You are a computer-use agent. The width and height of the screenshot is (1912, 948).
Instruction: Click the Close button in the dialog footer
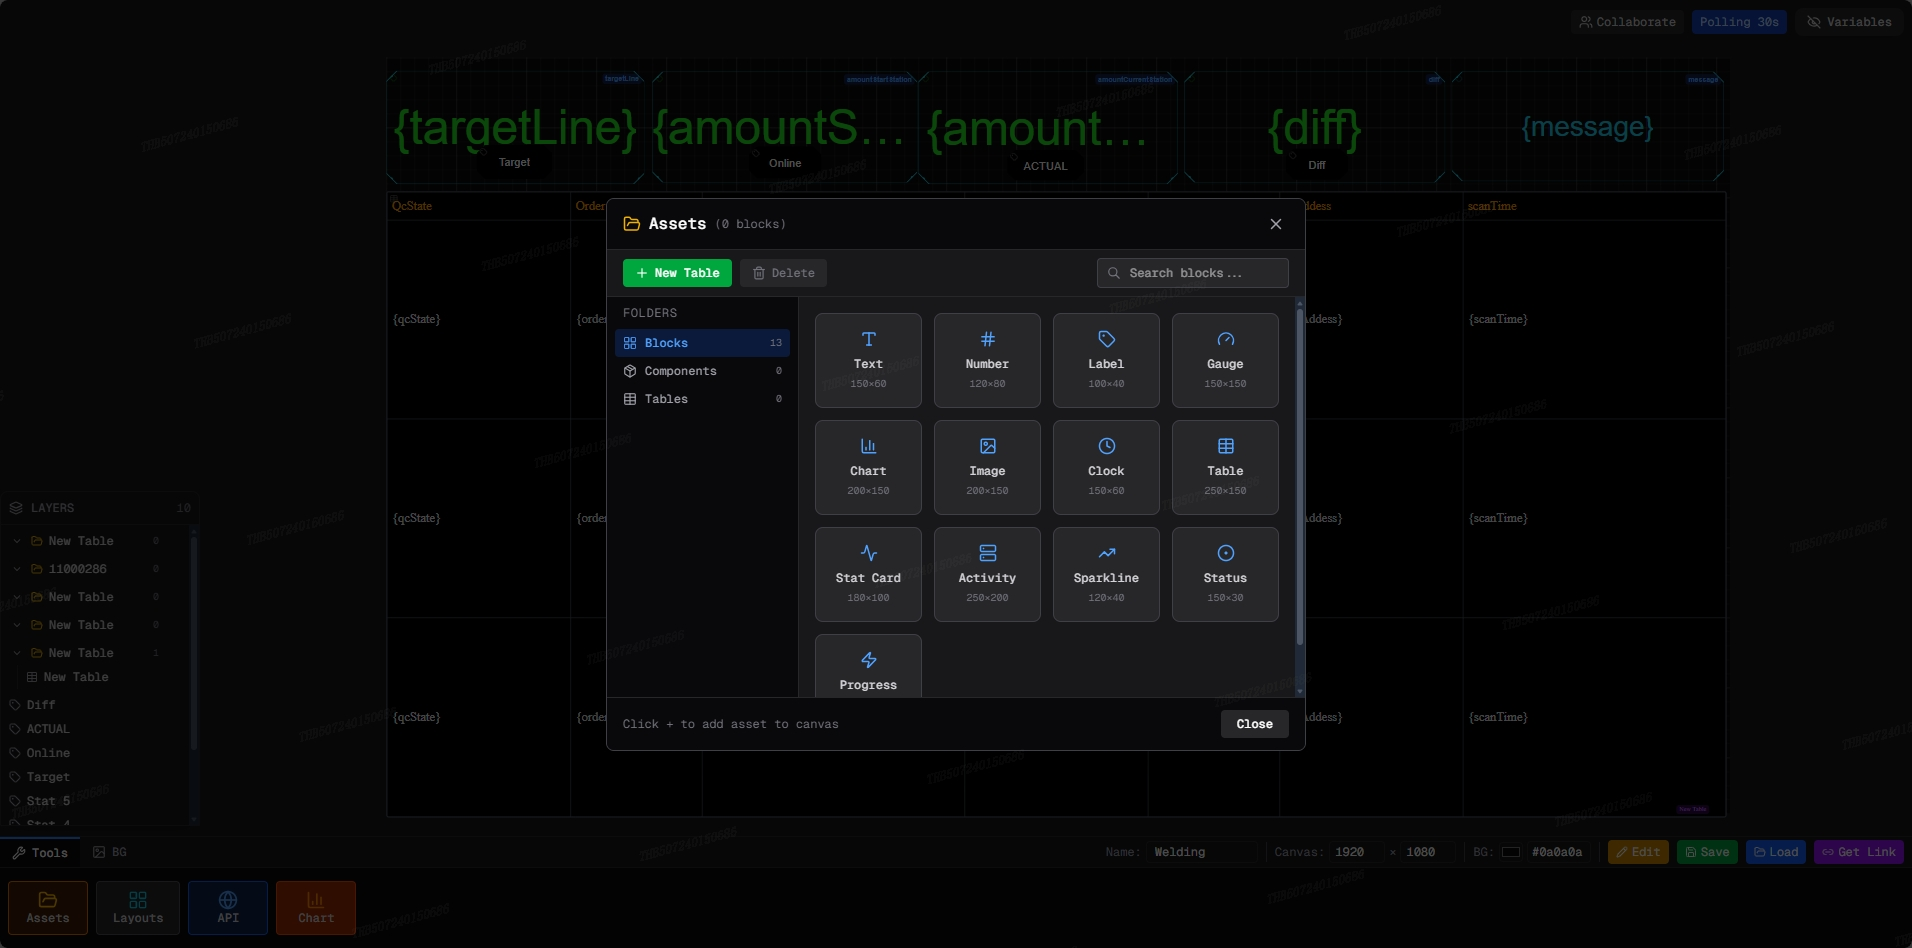coord(1254,724)
